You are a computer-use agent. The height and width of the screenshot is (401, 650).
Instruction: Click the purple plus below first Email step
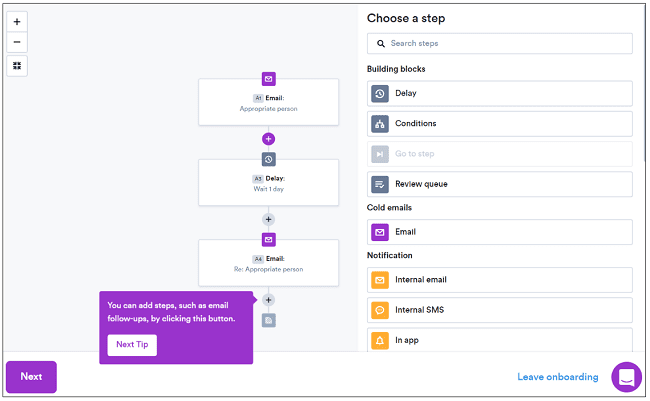268,139
